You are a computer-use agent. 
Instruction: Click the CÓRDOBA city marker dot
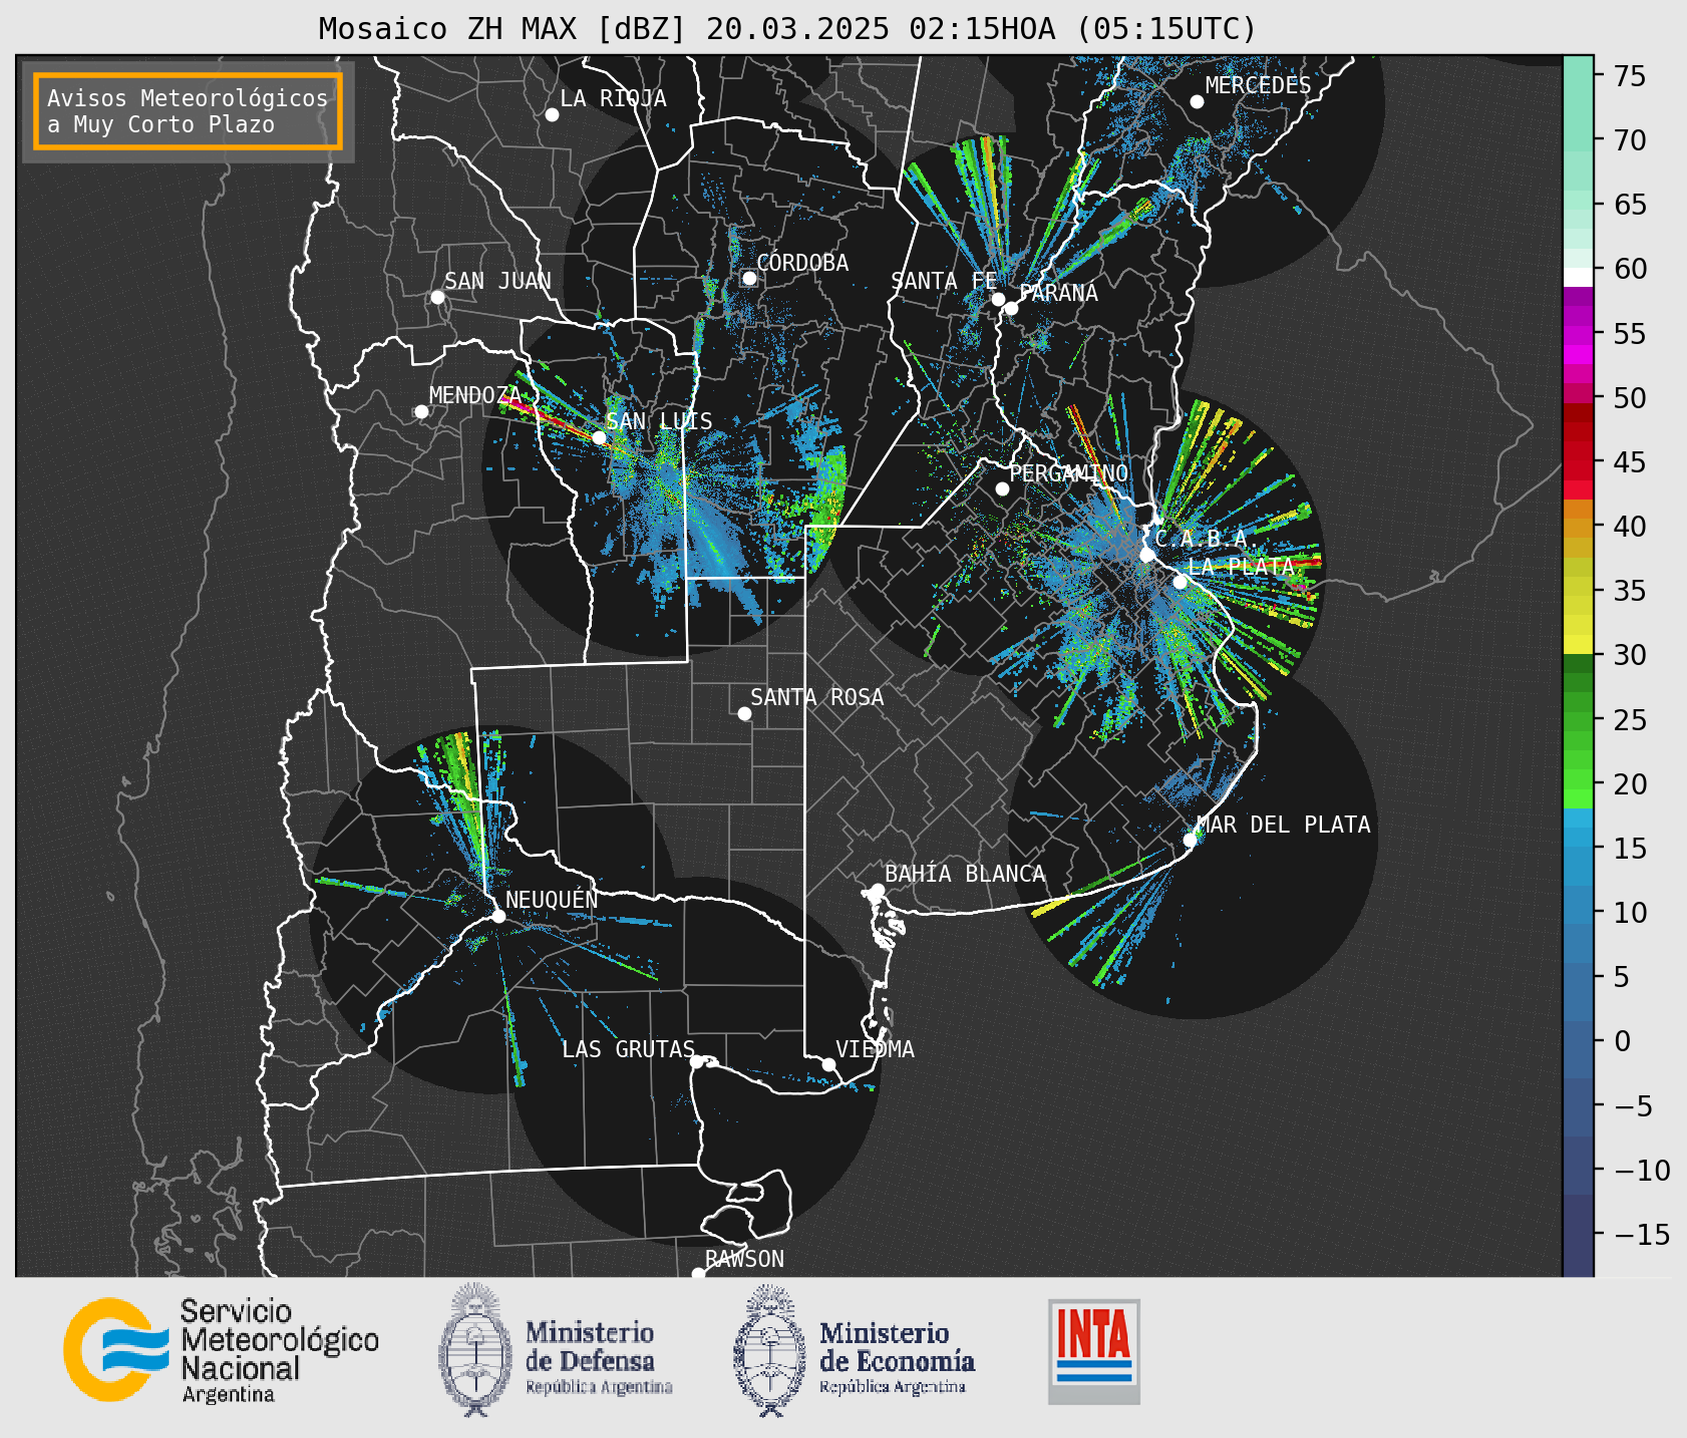[749, 278]
